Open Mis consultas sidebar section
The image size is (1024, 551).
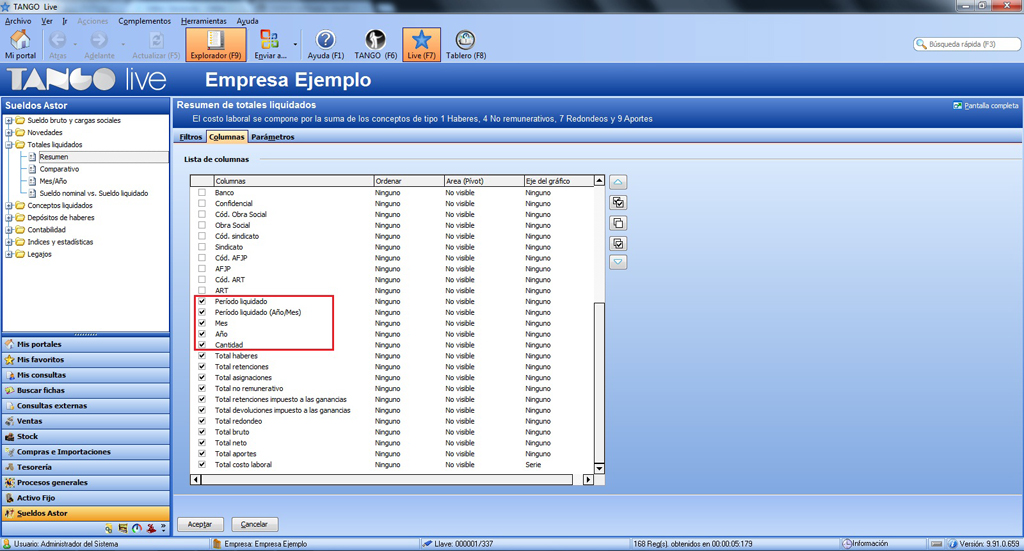click(x=86, y=375)
